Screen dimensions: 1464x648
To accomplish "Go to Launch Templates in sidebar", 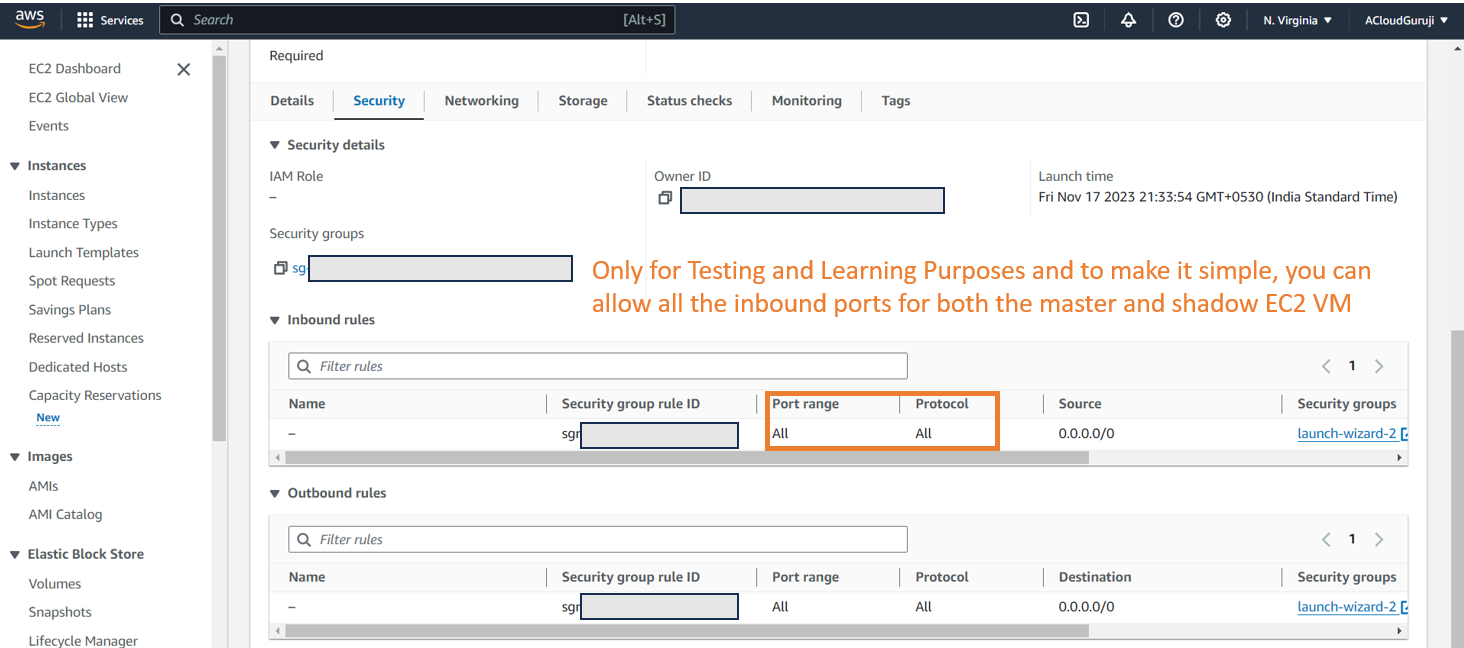I will coord(83,253).
